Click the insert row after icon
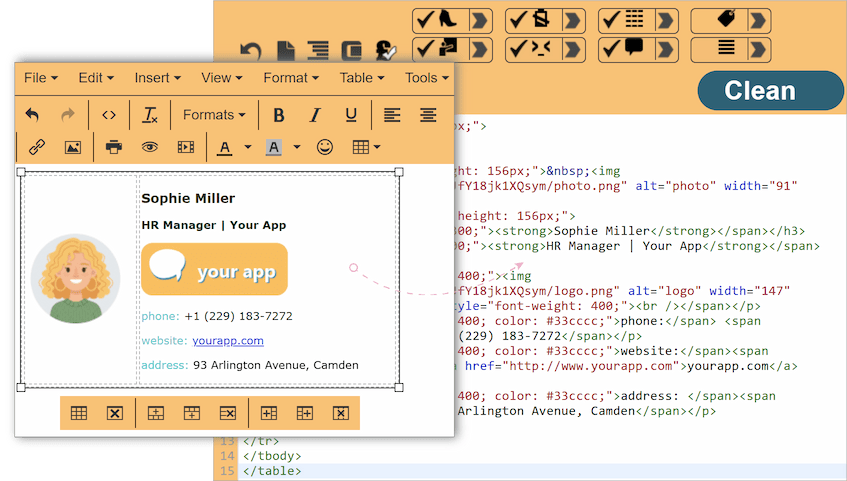Viewport: 847px width, 481px height. point(192,413)
